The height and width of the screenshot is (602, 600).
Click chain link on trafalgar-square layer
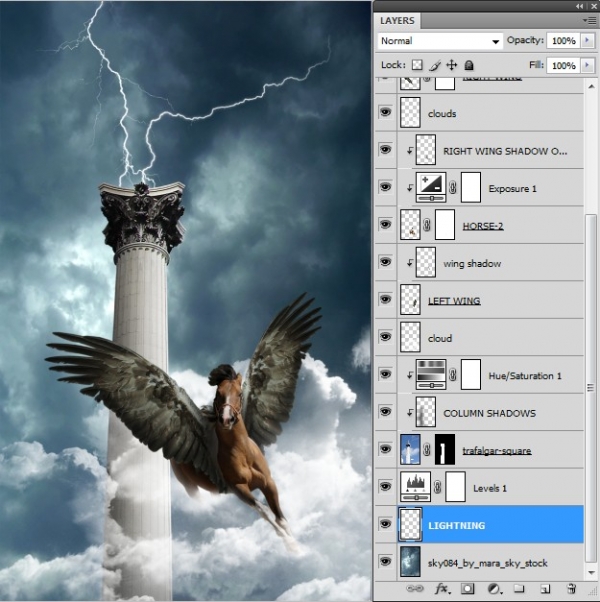point(427,450)
